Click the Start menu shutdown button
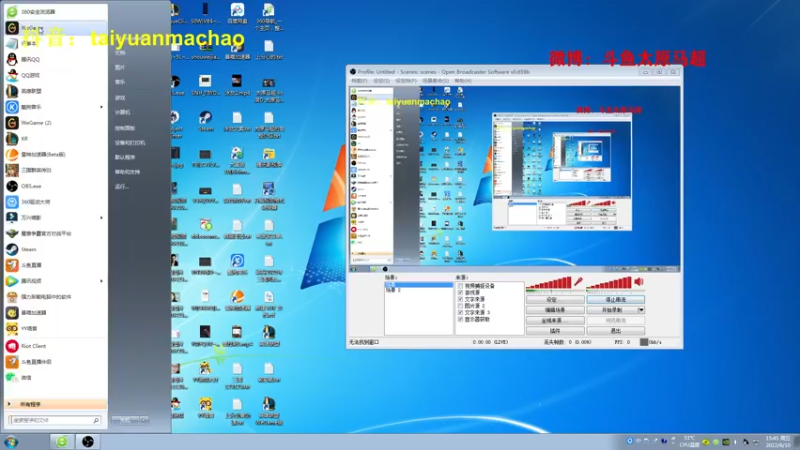 coord(126,420)
